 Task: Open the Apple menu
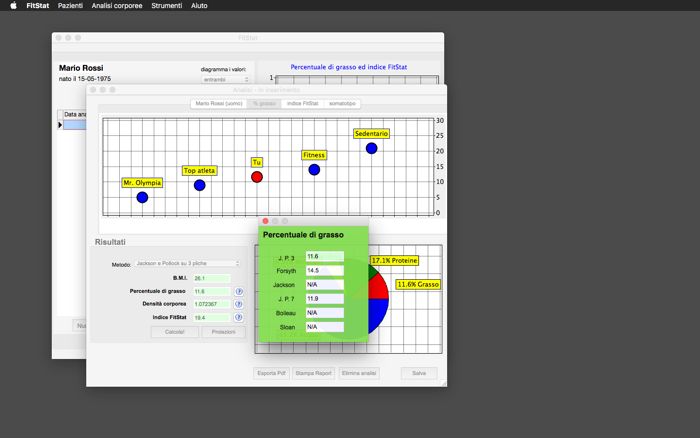click(13, 5)
